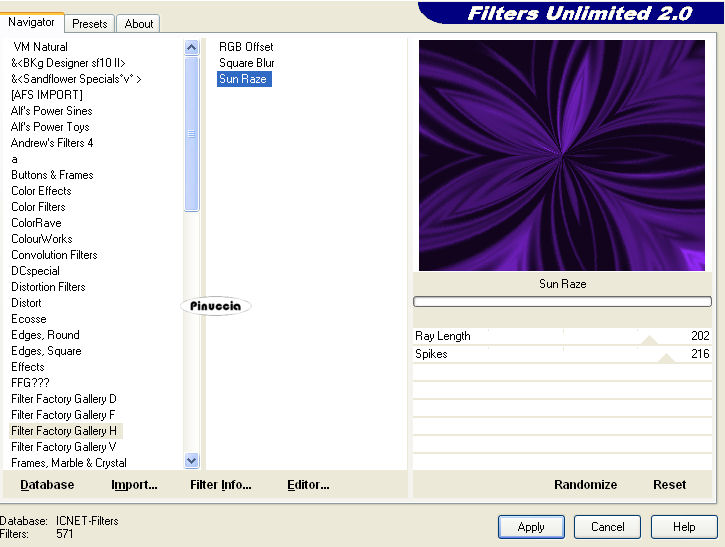This screenshot has height=547, width=725.
Task: Select the category named 'a'
Action: pyautogui.click(x=14, y=159)
